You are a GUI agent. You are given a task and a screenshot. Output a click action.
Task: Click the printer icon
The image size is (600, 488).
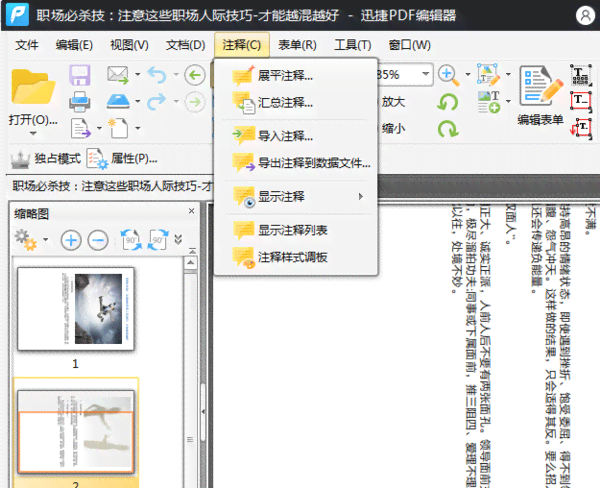[80, 101]
